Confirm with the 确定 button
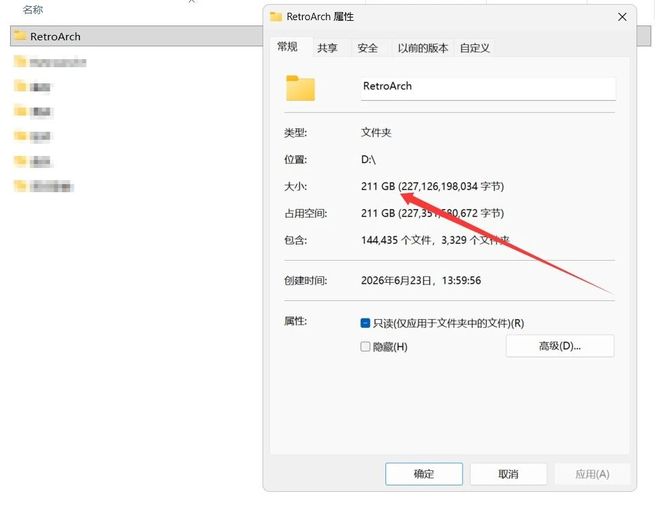660x508 pixels. pos(424,474)
